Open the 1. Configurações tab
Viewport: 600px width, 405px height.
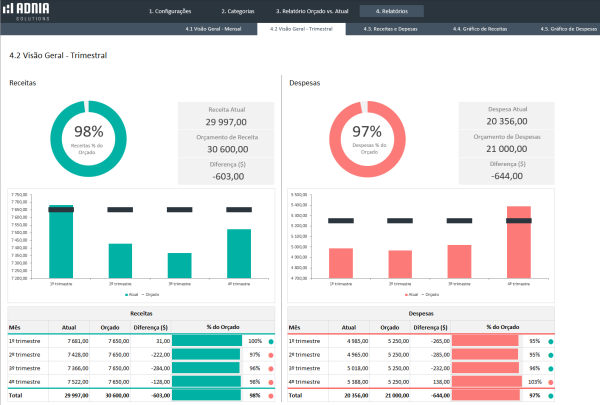(170, 11)
